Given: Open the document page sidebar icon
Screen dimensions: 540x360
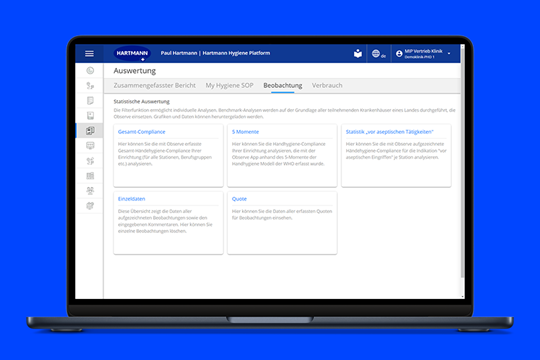Looking at the screenshot, I should tap(90, 101).
